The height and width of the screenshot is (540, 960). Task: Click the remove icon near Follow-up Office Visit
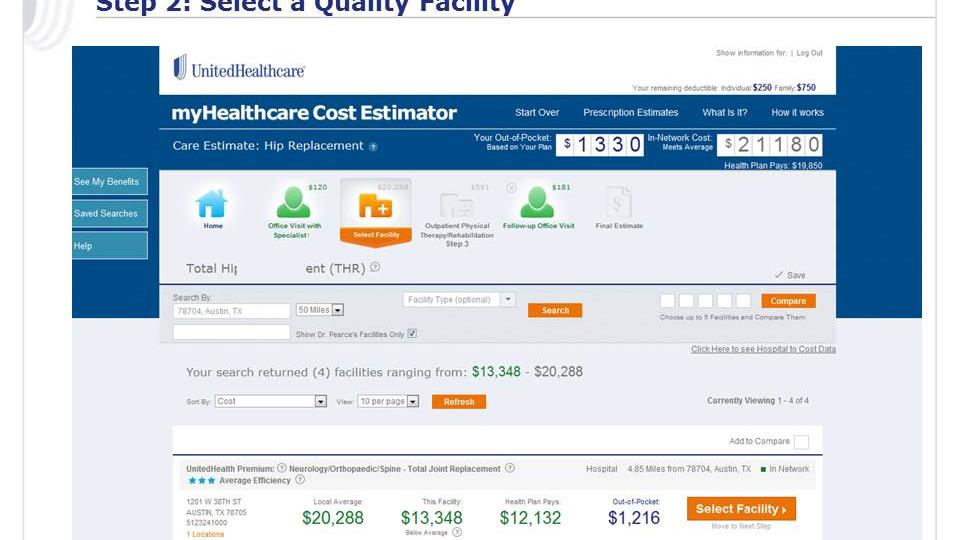point(511,188)
